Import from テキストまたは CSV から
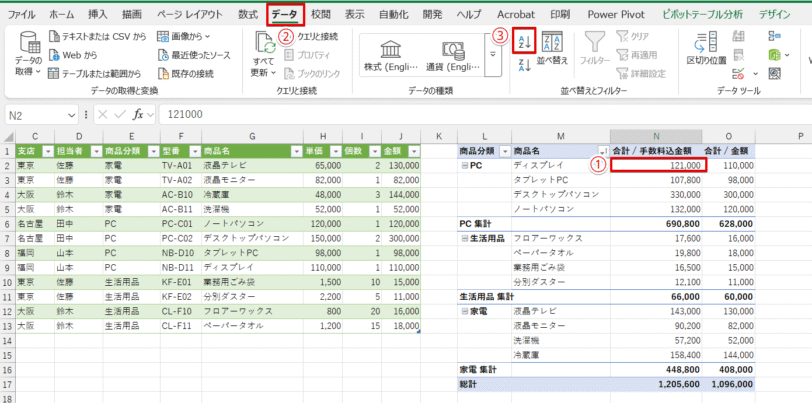 tap(97, 36)
